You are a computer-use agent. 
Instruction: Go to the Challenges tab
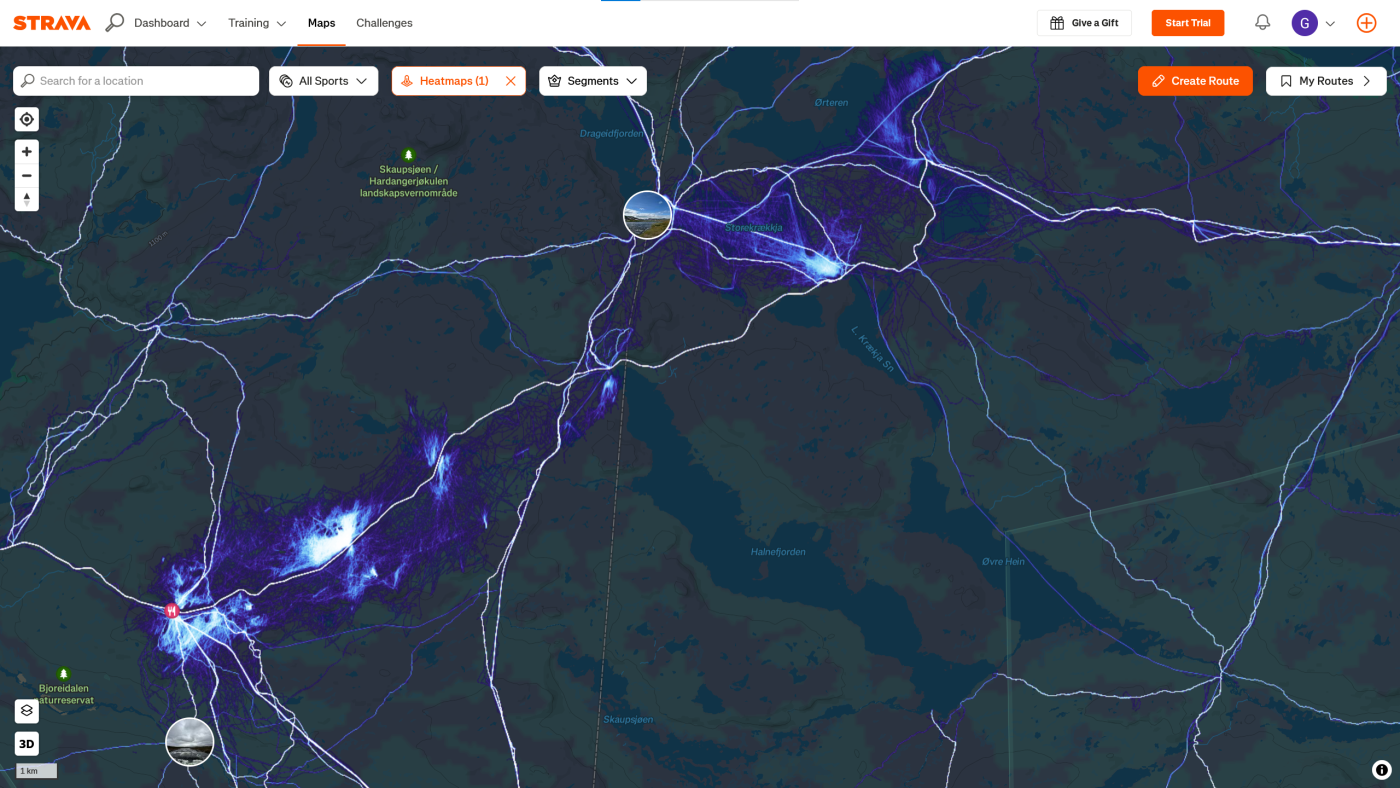point(384,23)
